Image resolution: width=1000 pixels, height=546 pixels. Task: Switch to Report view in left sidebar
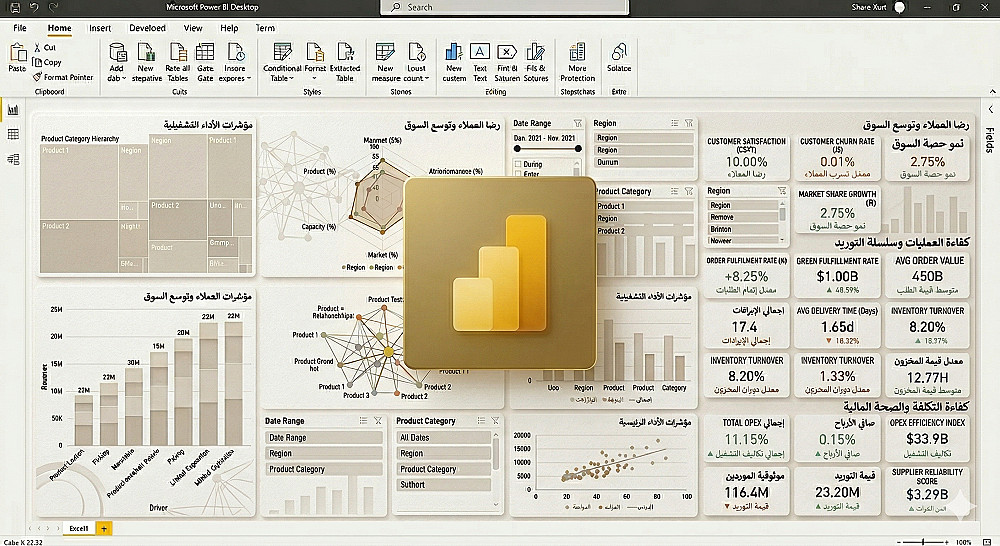(13, 110)
